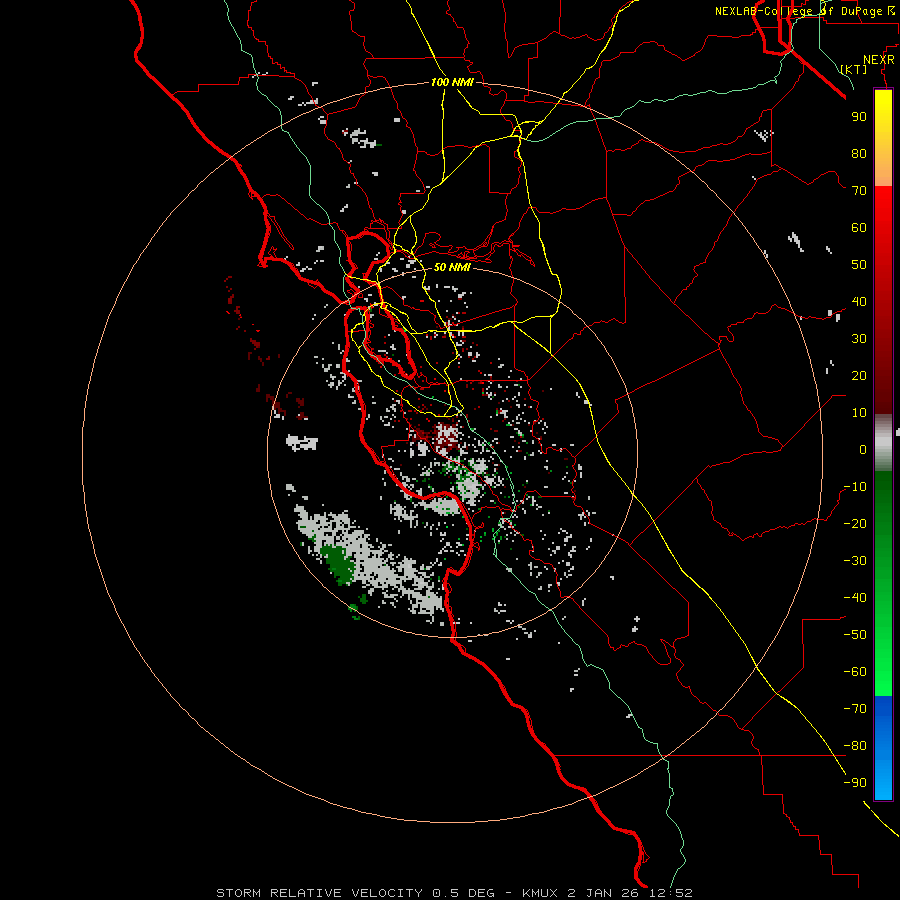Select the -40 value on the velocity scale
This screenshot has width=900, height=900.
(855, 598)
